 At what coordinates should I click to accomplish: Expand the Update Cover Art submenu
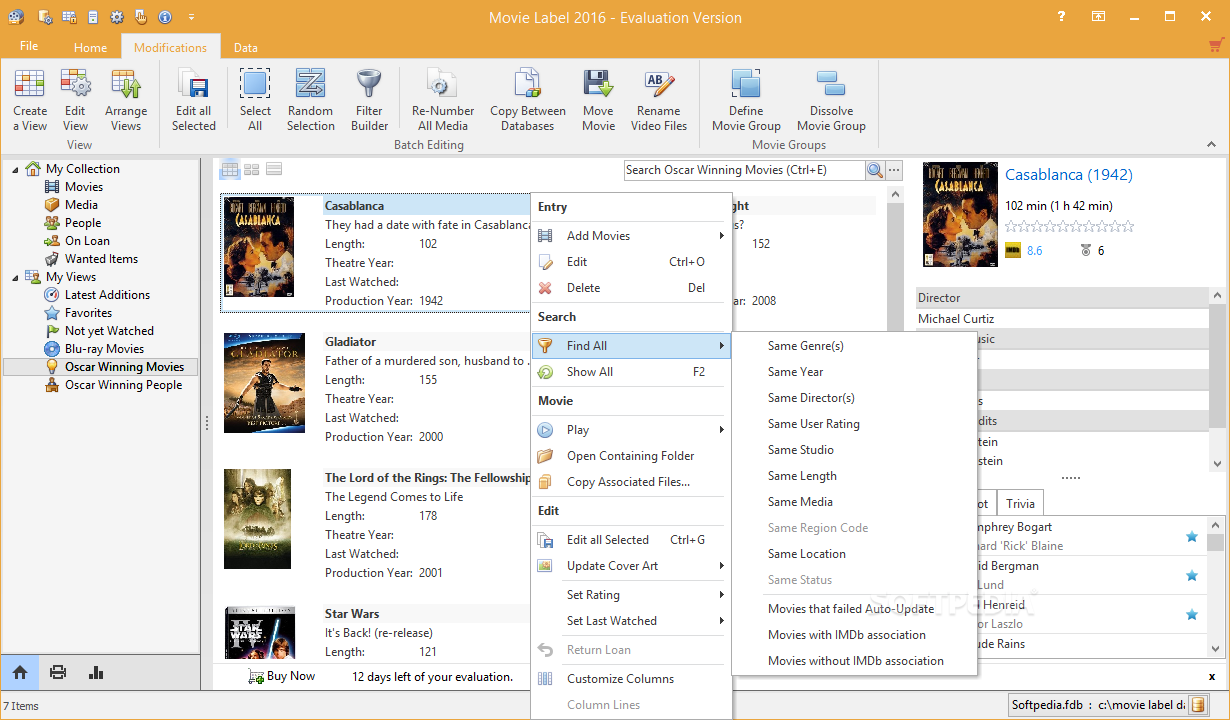[x=630, y=566]
